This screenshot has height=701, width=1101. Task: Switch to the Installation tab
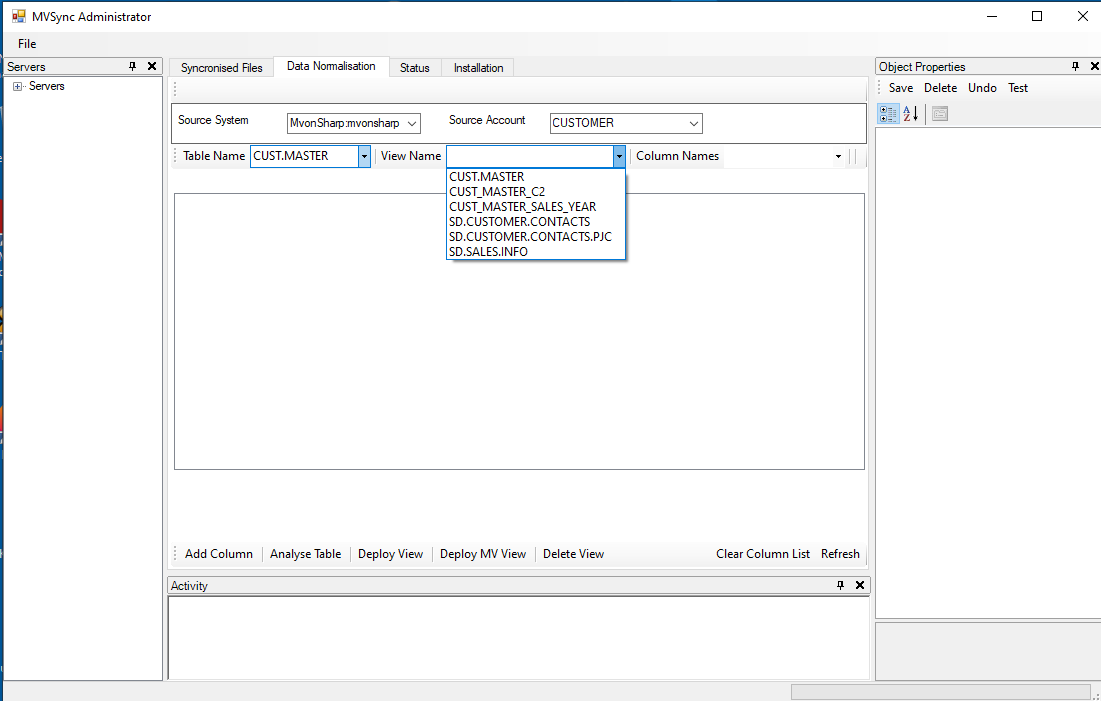coord(478,67)
